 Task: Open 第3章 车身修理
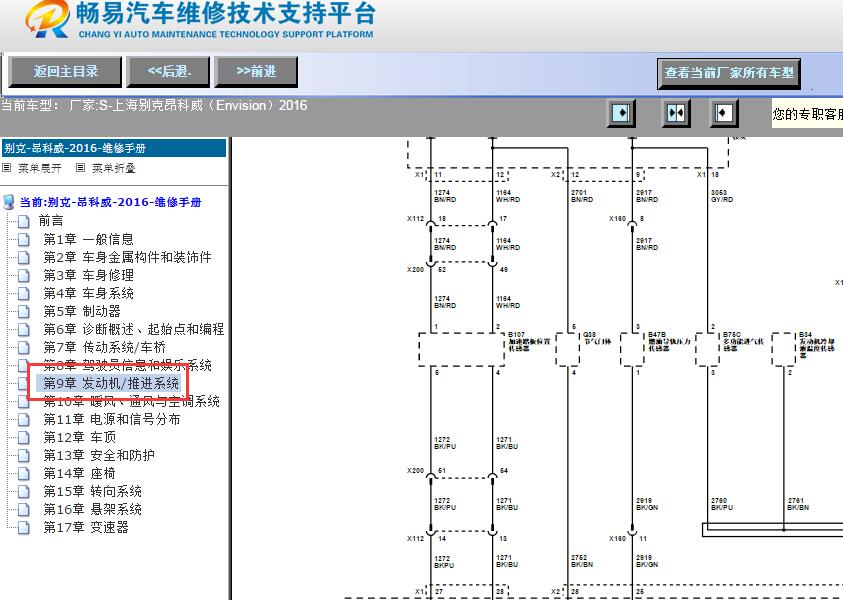click(x=88, y=275)
